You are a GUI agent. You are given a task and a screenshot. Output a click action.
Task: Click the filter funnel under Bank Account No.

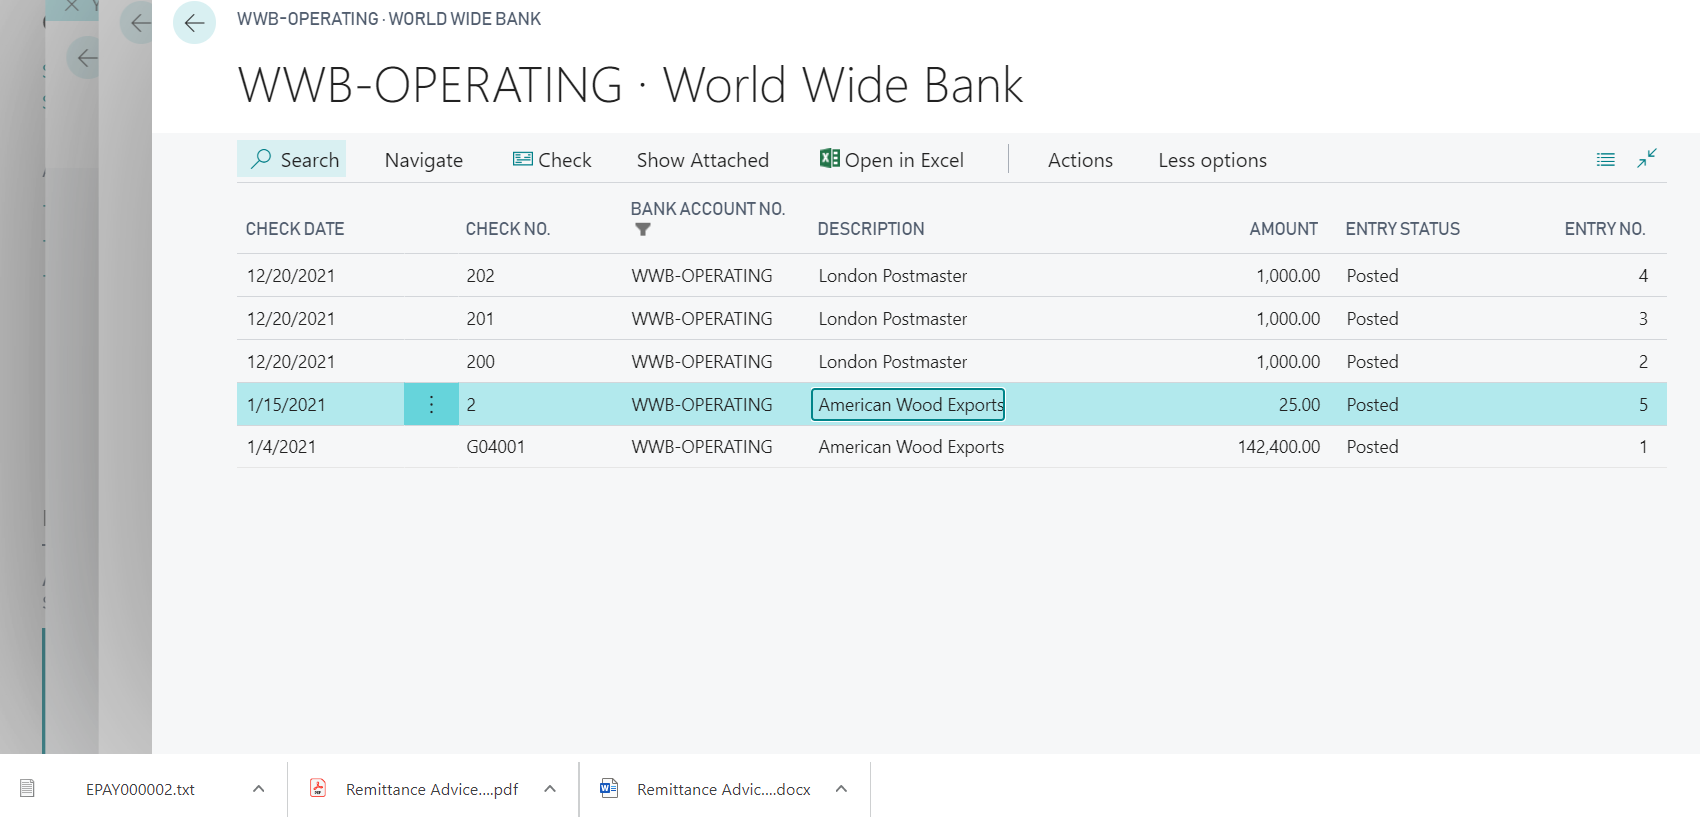[643, 230]
